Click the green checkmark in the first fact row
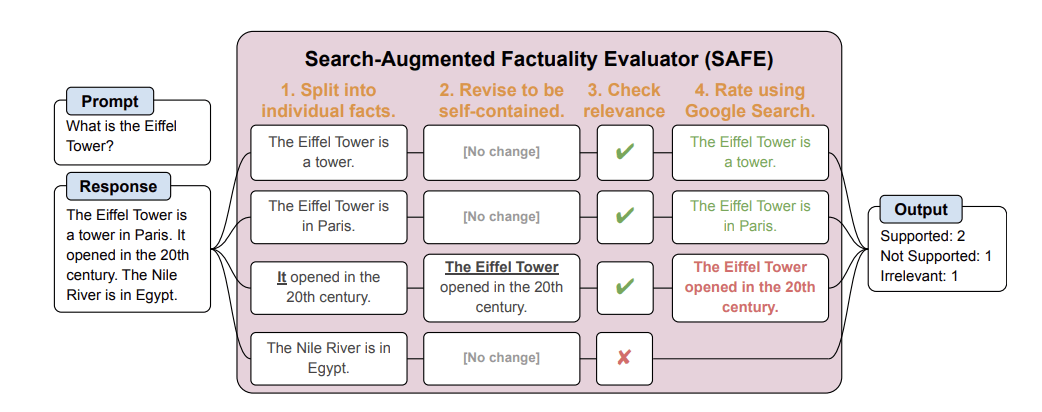 point(625,152)
